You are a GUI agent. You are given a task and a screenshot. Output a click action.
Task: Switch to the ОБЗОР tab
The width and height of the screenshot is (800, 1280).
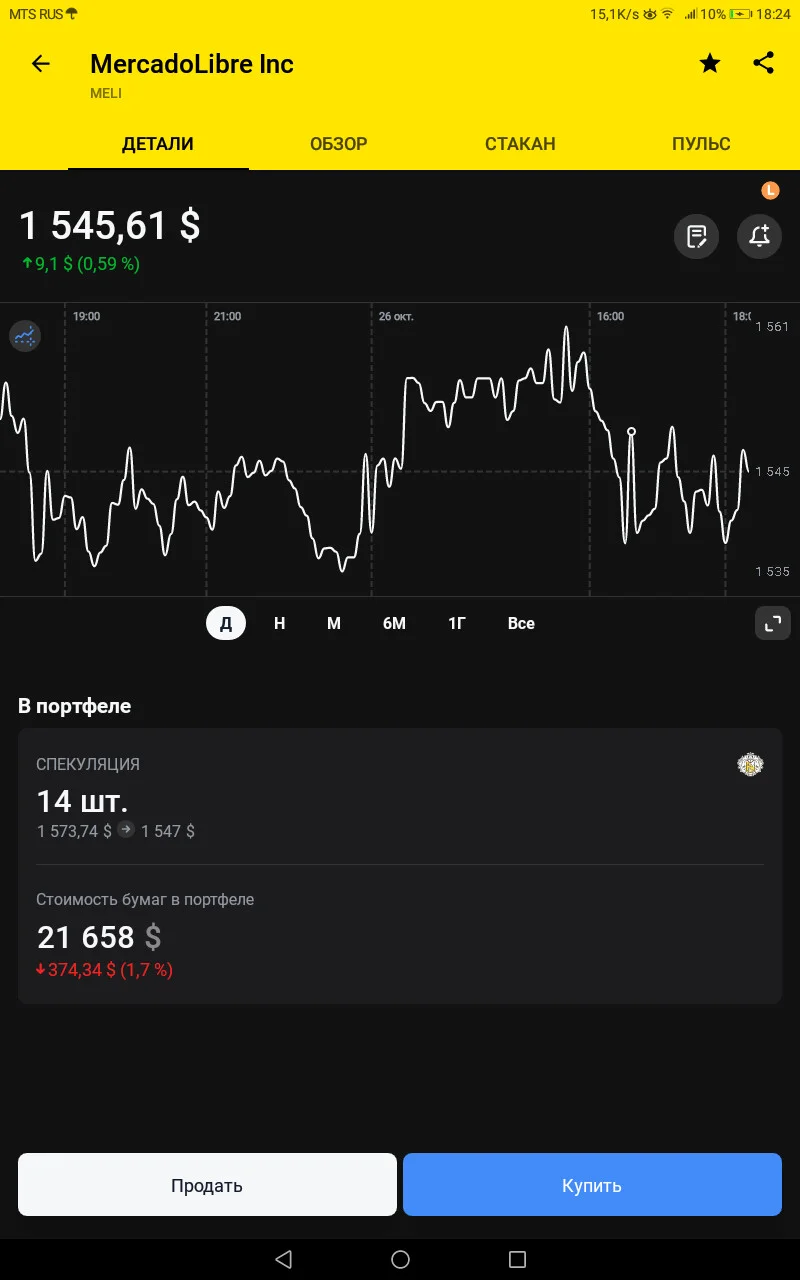tap(339, 144)
